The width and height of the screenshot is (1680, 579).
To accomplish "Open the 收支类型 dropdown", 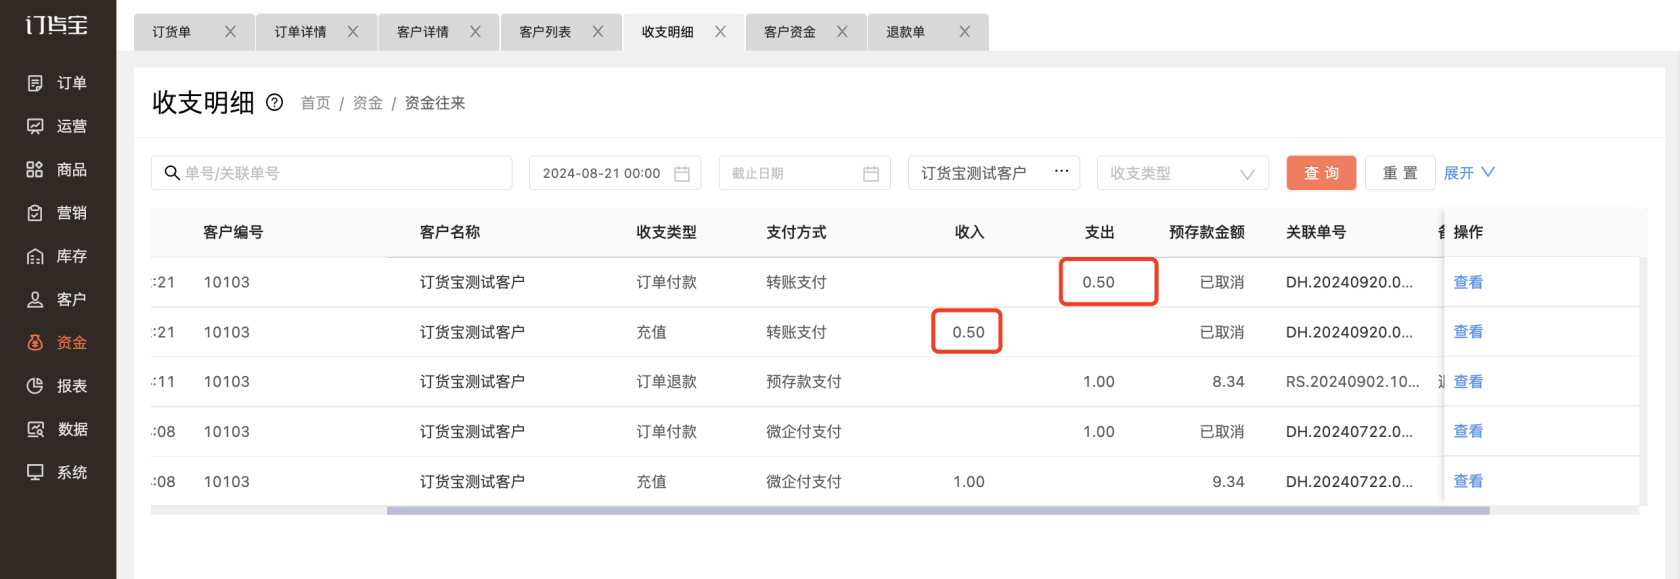I will 1182,173.
